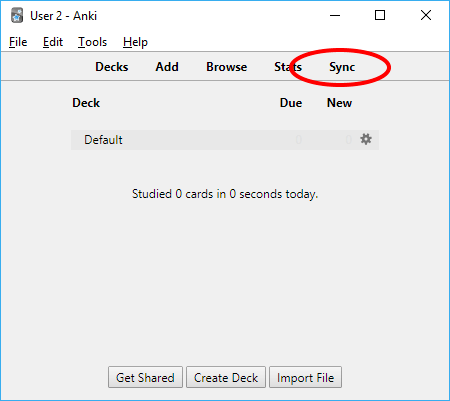Open the Stats view

click(x=288, y=67)
